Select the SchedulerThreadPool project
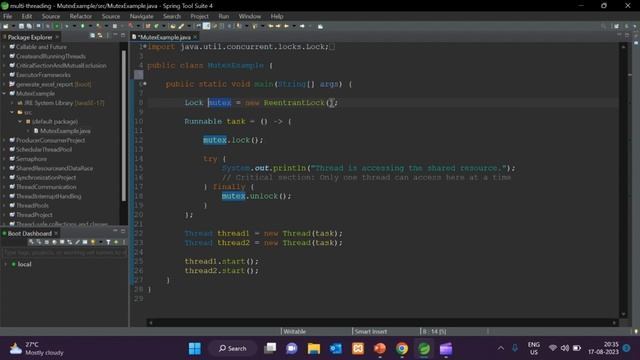 point(44,149)
